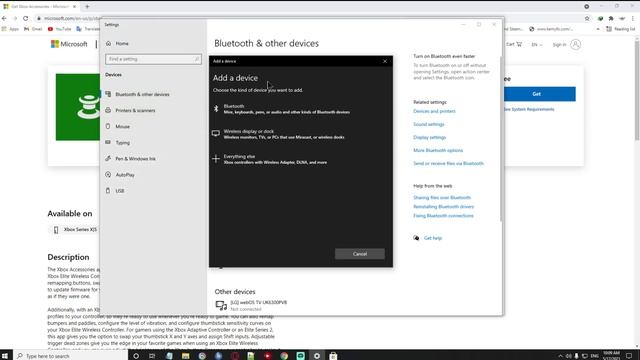Reload the browser page

click(25, 18)
